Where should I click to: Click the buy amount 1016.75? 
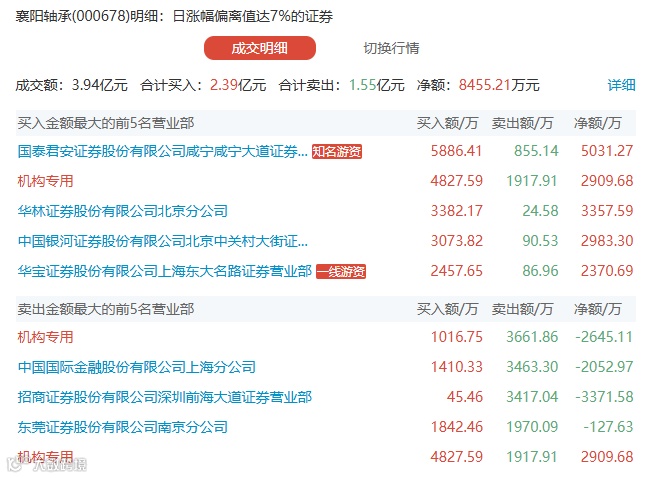[456, 336]
